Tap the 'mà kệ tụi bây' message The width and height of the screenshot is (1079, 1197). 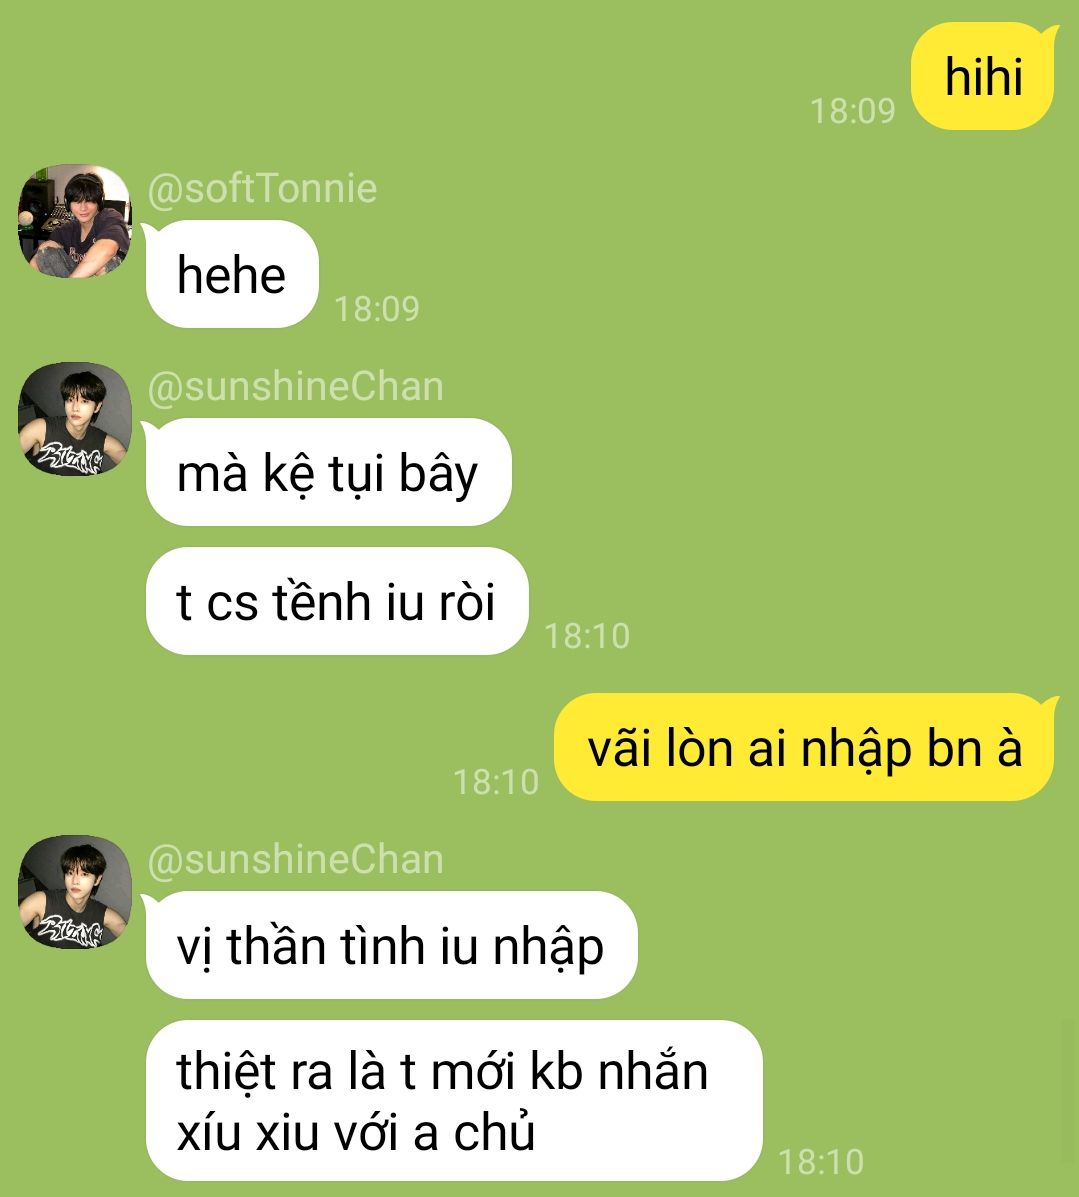click(328, 472)
